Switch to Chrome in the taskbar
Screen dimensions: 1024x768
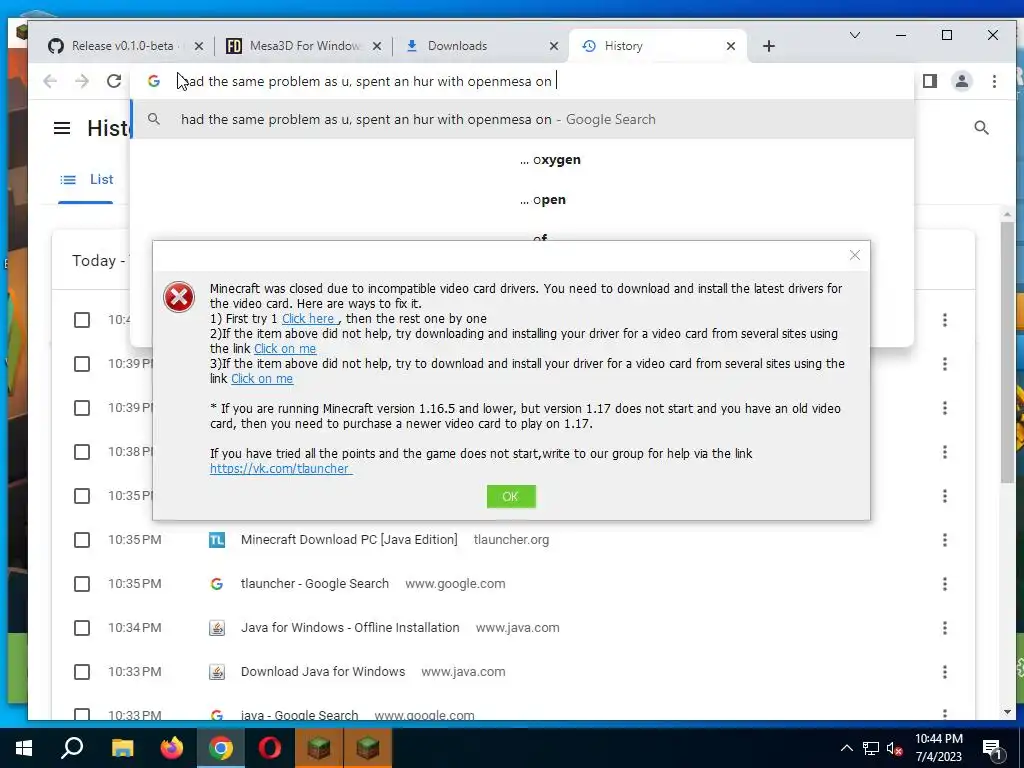(221, 748)
